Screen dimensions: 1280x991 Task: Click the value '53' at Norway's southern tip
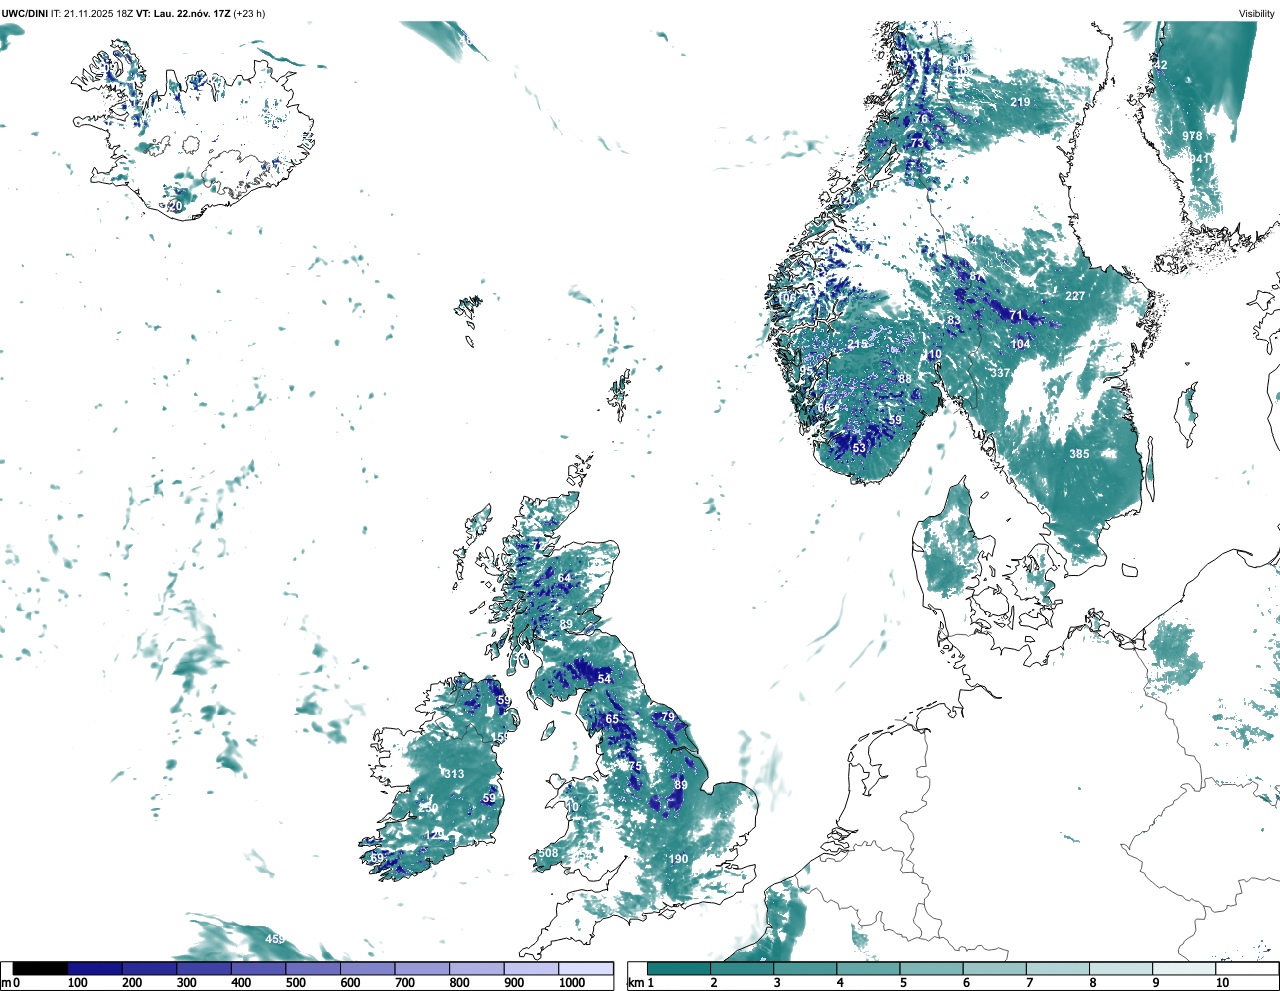[860, 449]
